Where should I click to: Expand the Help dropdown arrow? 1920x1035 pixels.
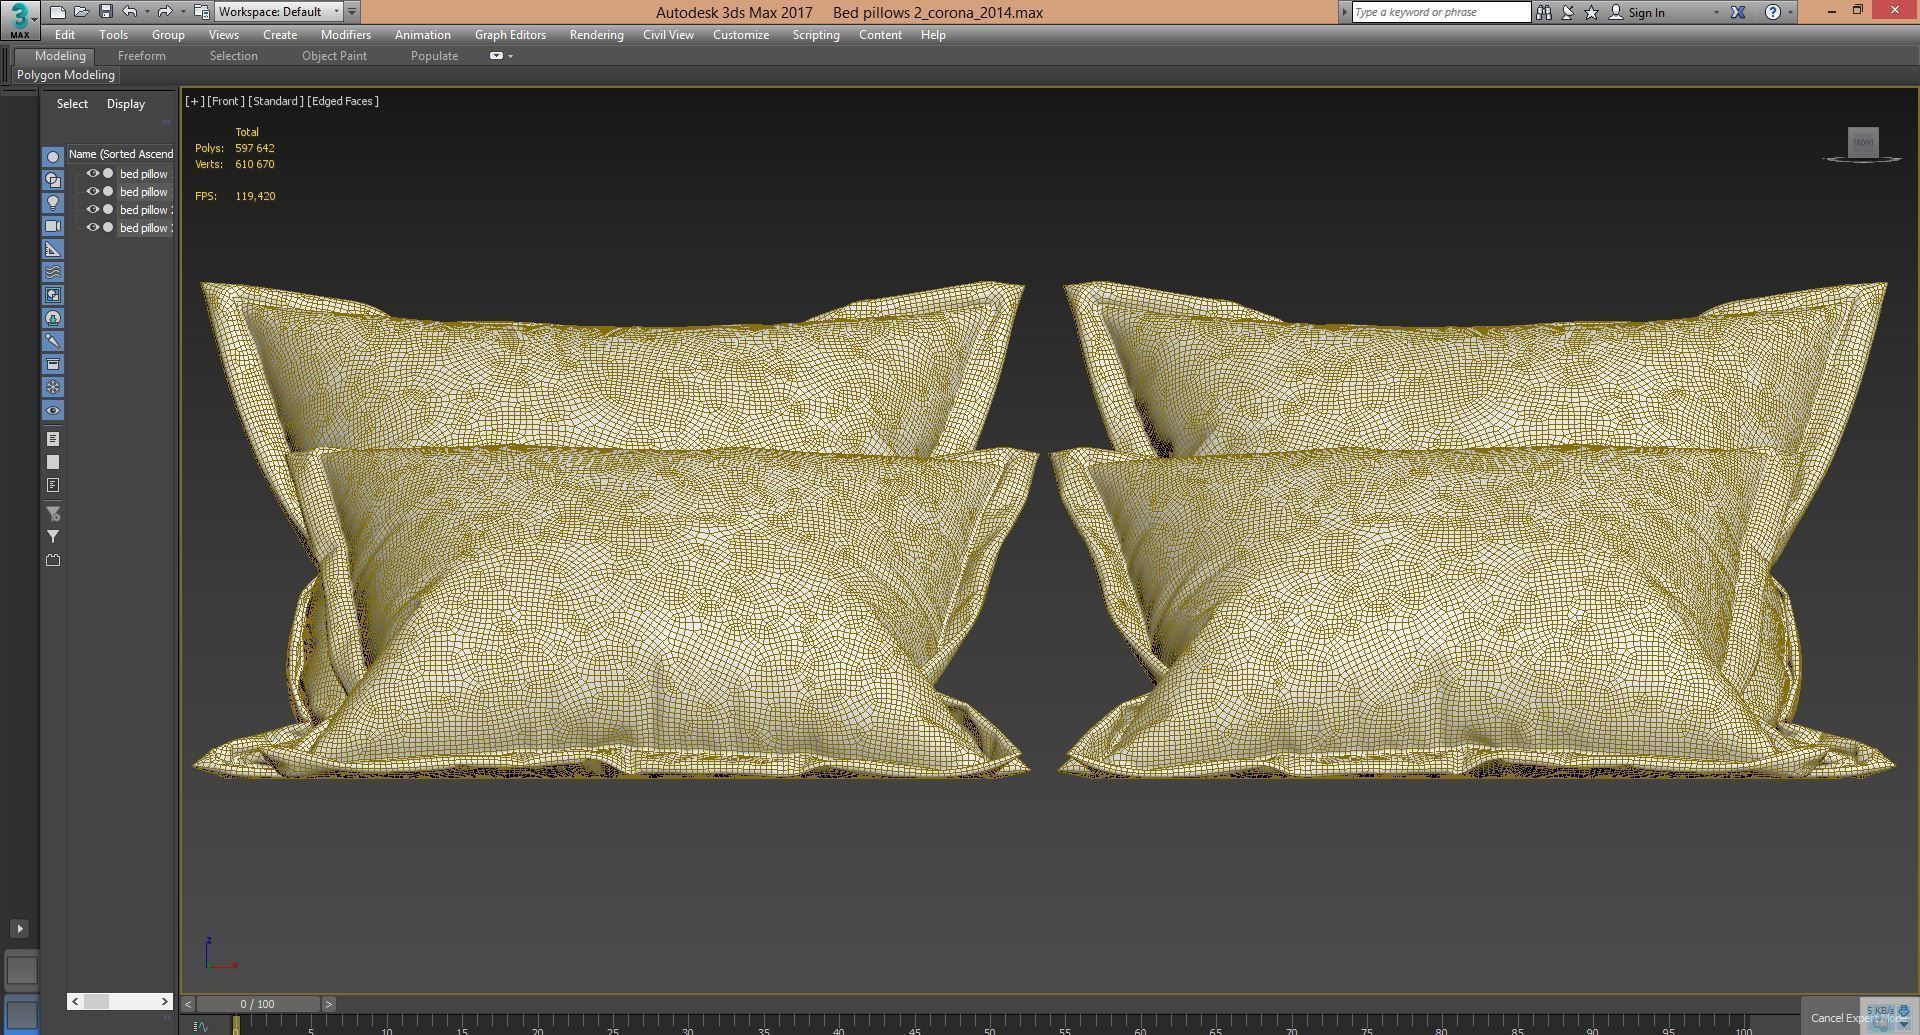pos(1790,12)
